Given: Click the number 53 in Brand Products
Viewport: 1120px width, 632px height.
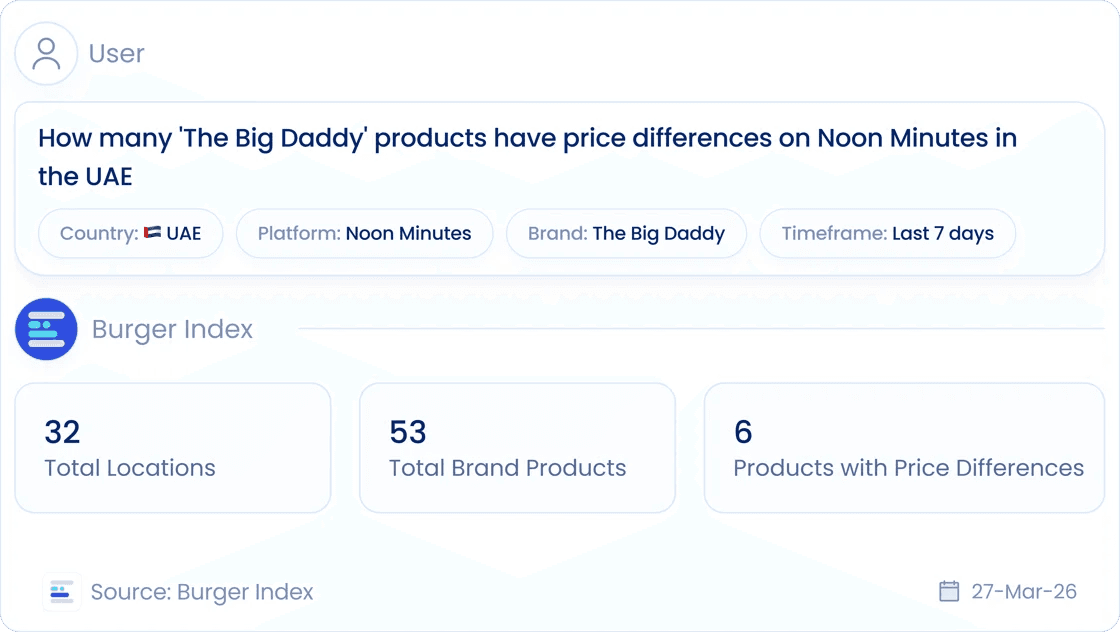Looking at the screenshot, I should (x=408, y=432).
